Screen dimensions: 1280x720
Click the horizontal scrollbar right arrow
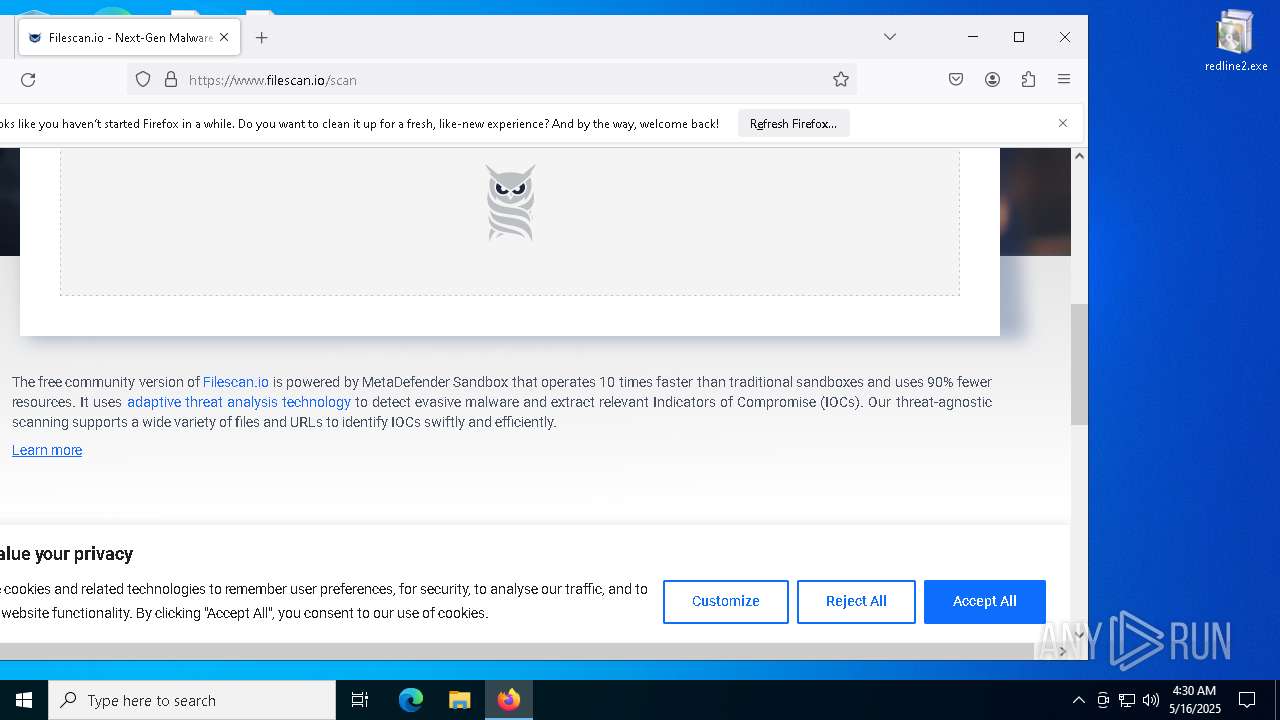[1062, 651]
